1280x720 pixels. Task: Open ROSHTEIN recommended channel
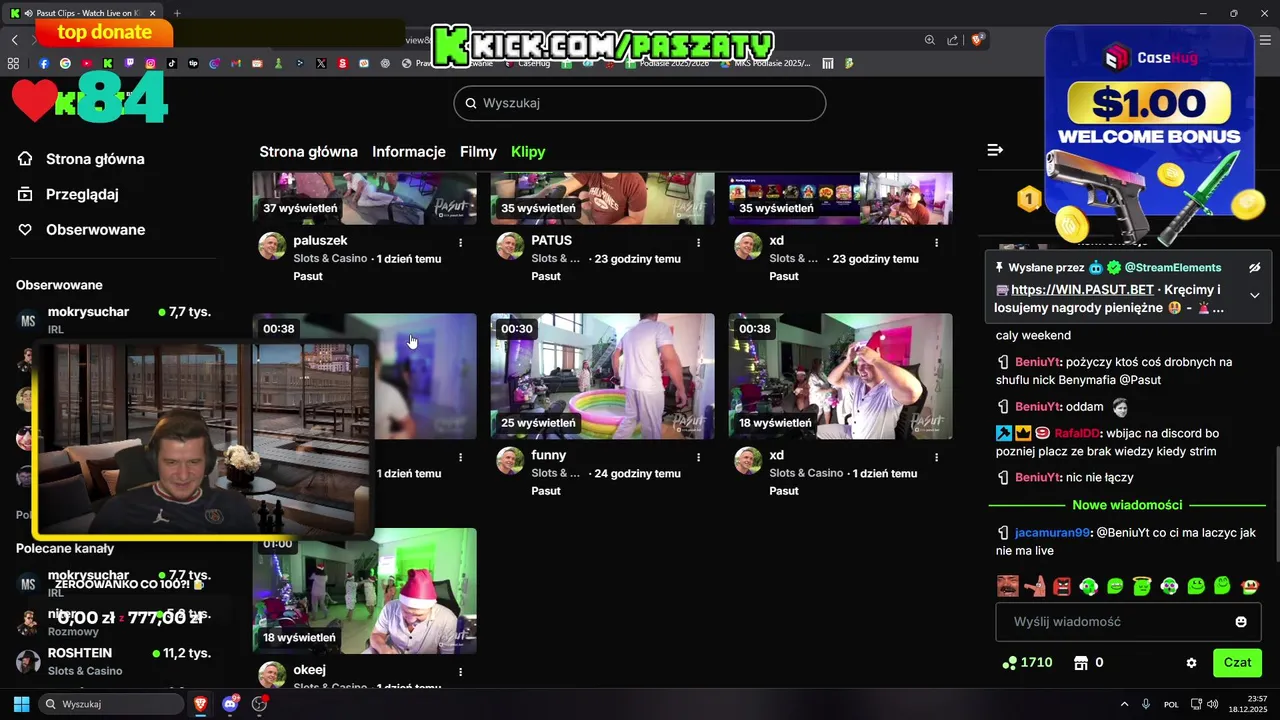coord(115,661)
